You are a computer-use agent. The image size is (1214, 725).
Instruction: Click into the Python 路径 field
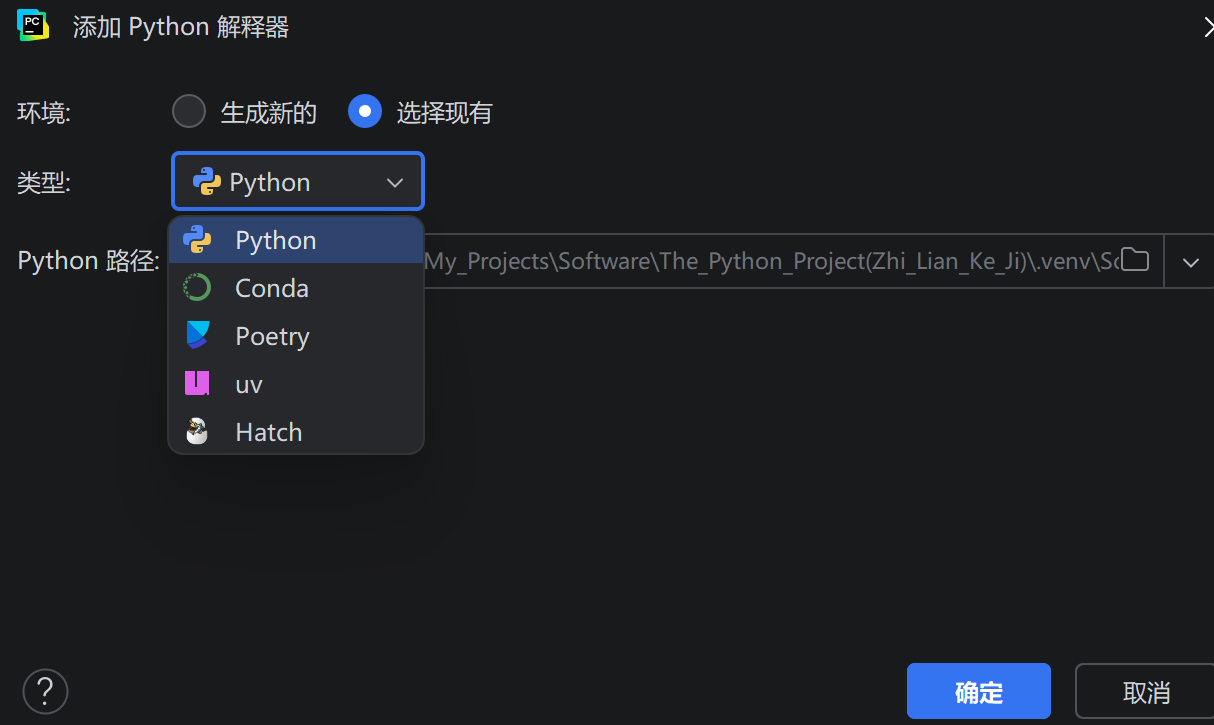click(770, 261)
